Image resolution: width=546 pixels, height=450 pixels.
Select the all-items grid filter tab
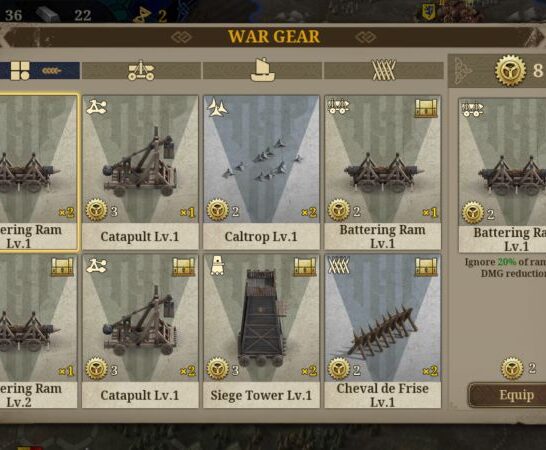pyautogui.click(x=39, y=70)
